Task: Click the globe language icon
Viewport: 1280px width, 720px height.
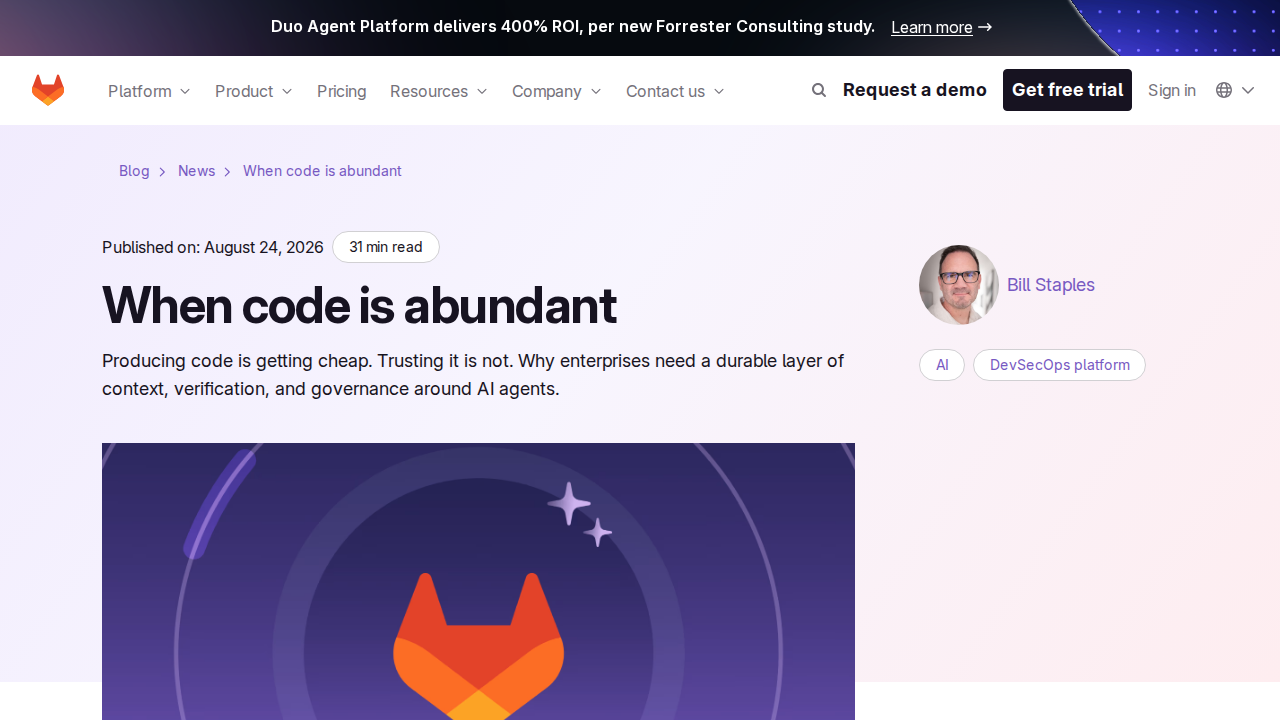Action: coord(1224,90)
